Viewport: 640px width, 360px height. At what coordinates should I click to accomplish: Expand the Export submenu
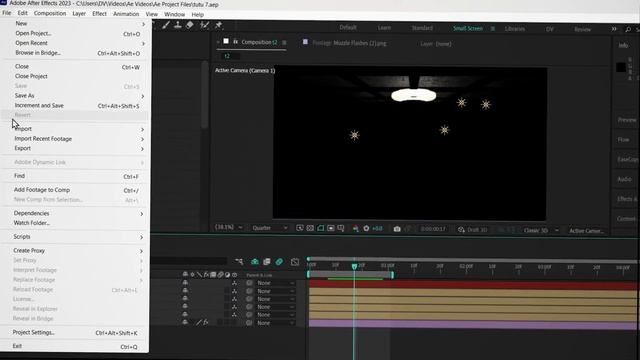pos(76,148)
